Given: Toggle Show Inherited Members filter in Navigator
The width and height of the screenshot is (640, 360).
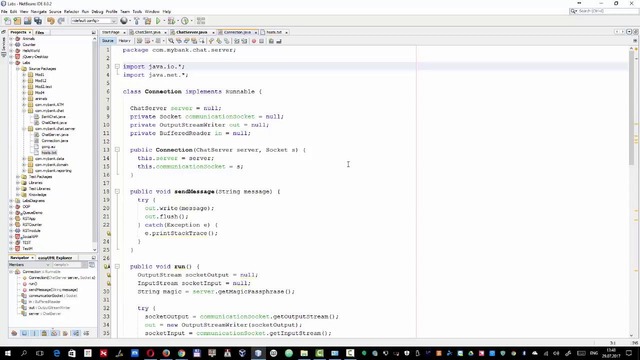Looking at the screenshot, I should pos(14,333).
